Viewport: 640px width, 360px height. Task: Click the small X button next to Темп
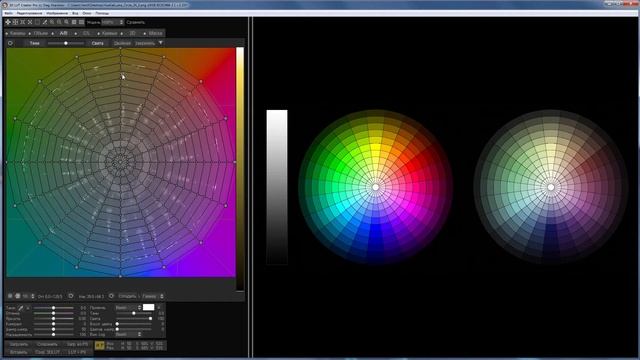click(x=28, y=308)
